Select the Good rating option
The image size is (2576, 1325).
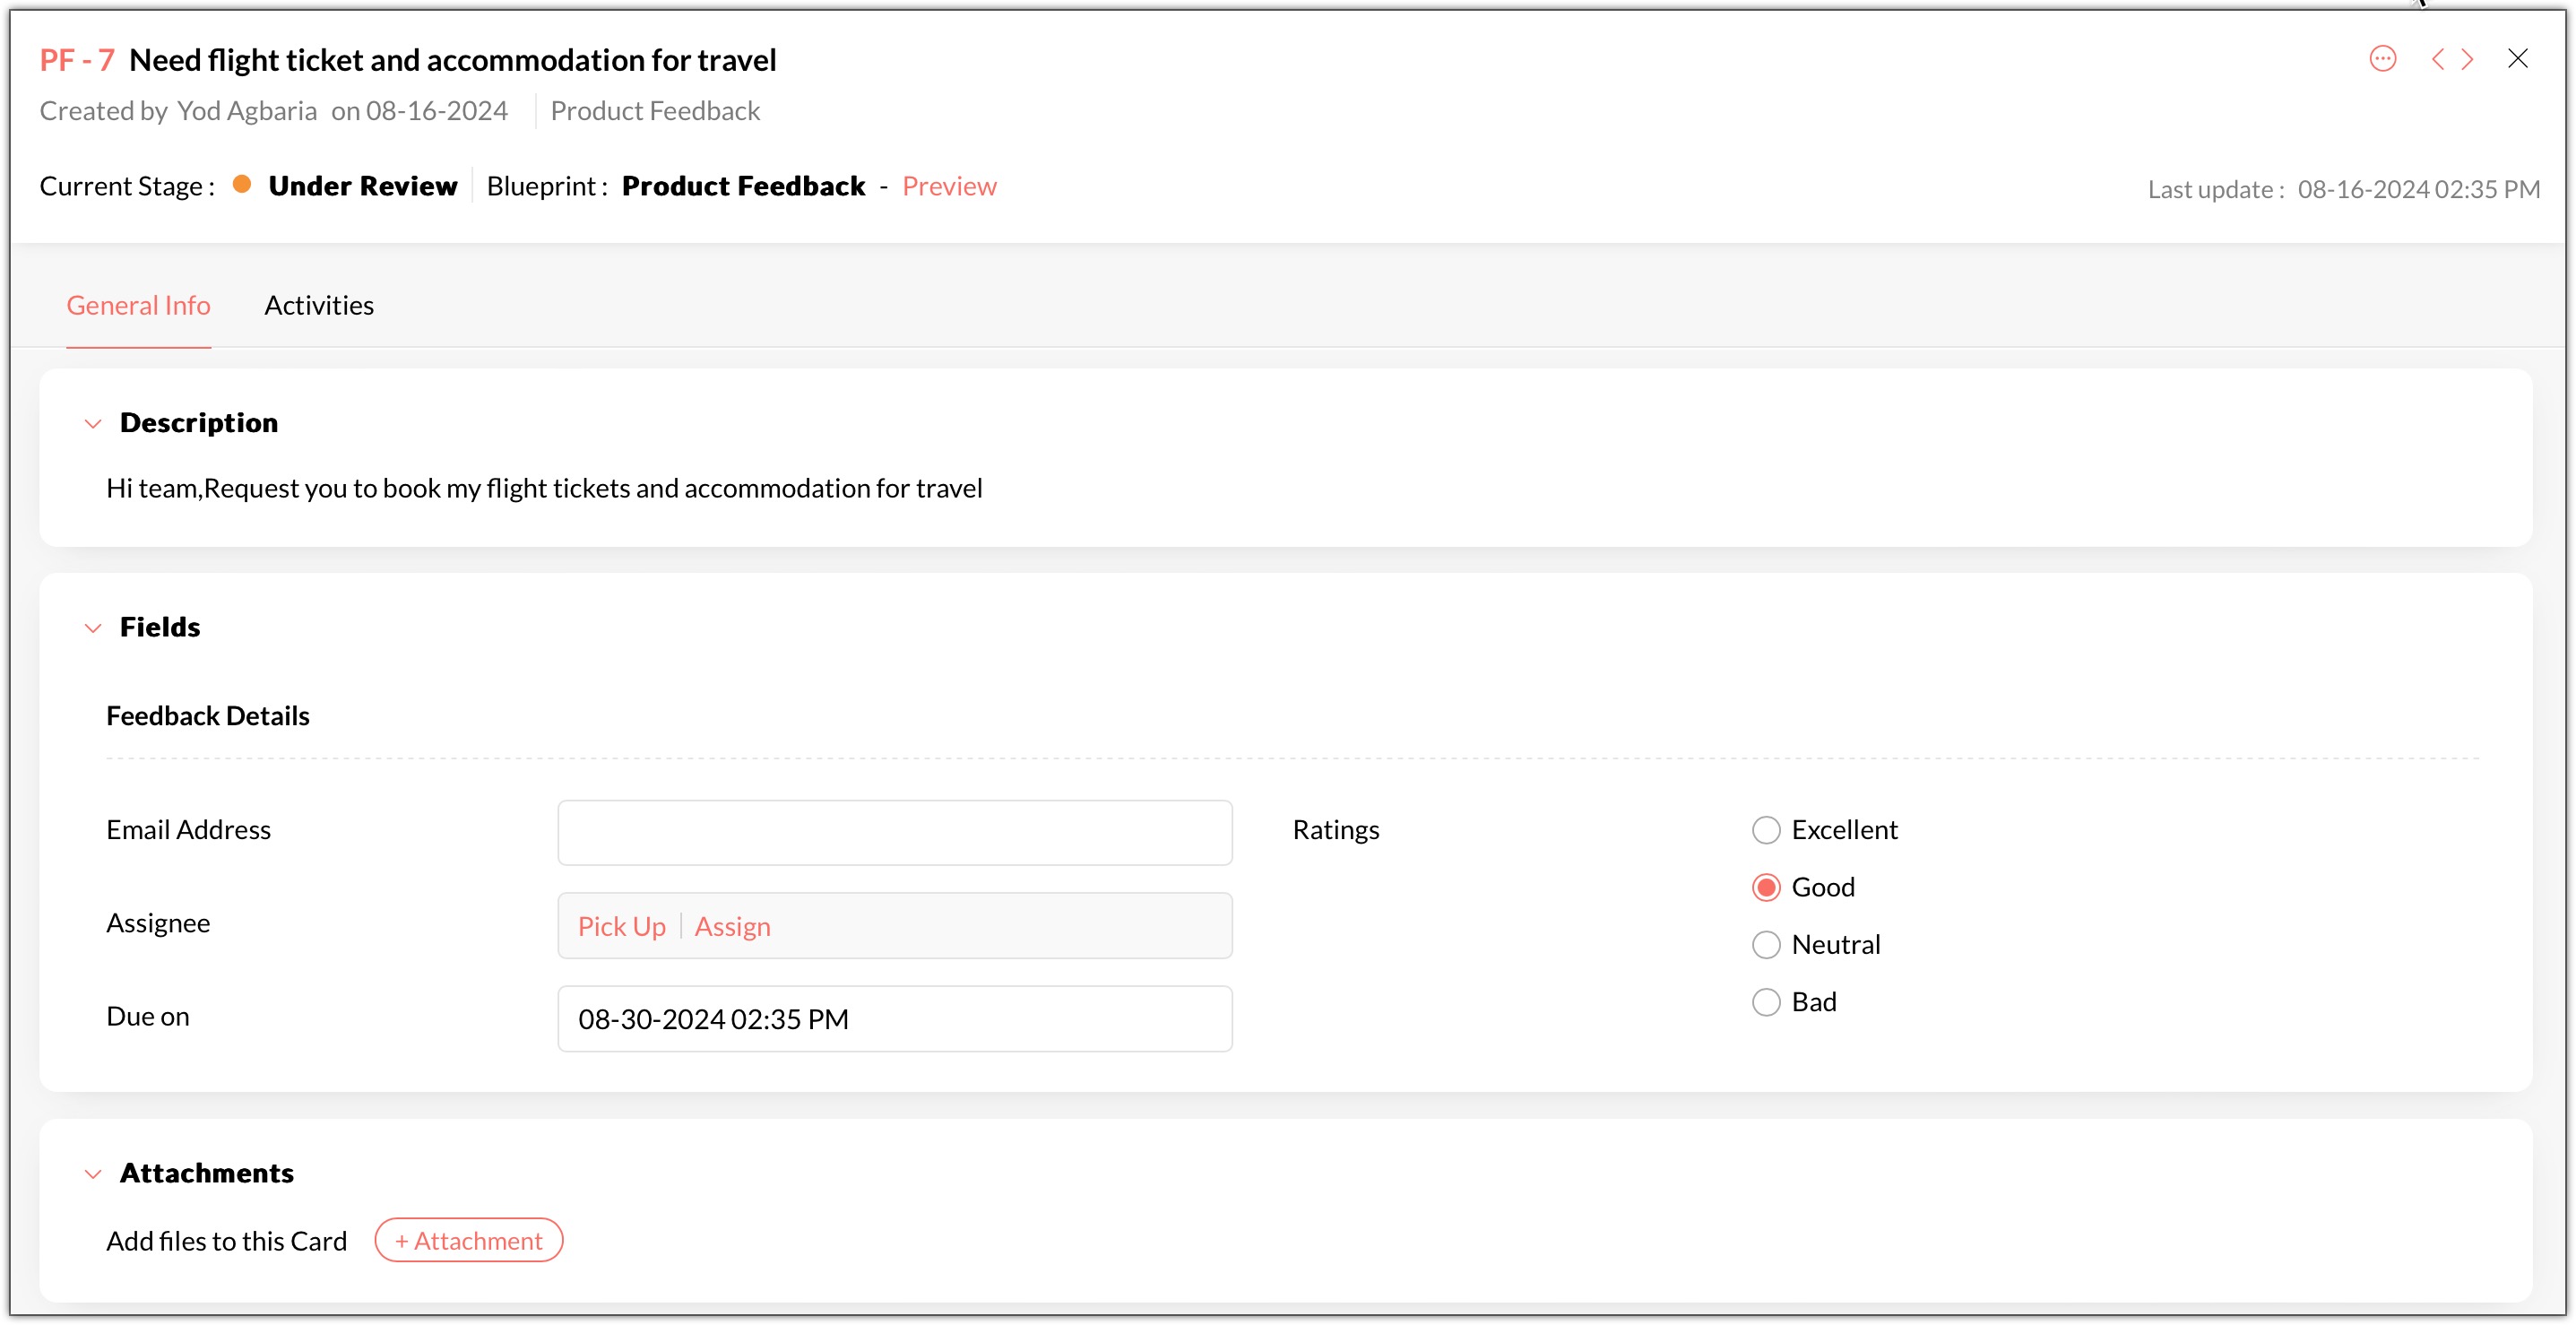1766,887
